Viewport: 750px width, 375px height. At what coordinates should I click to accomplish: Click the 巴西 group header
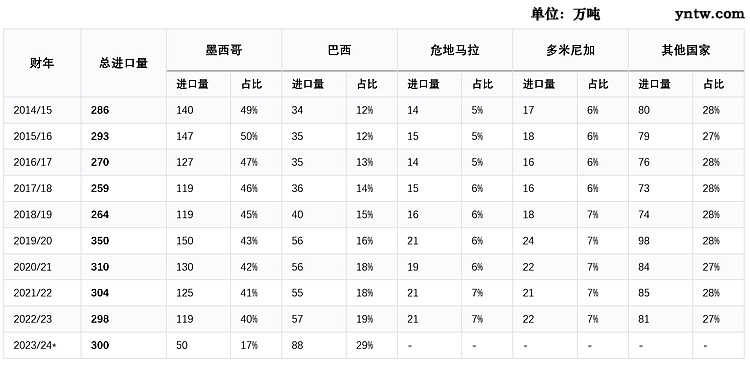(x=340, y=50)
